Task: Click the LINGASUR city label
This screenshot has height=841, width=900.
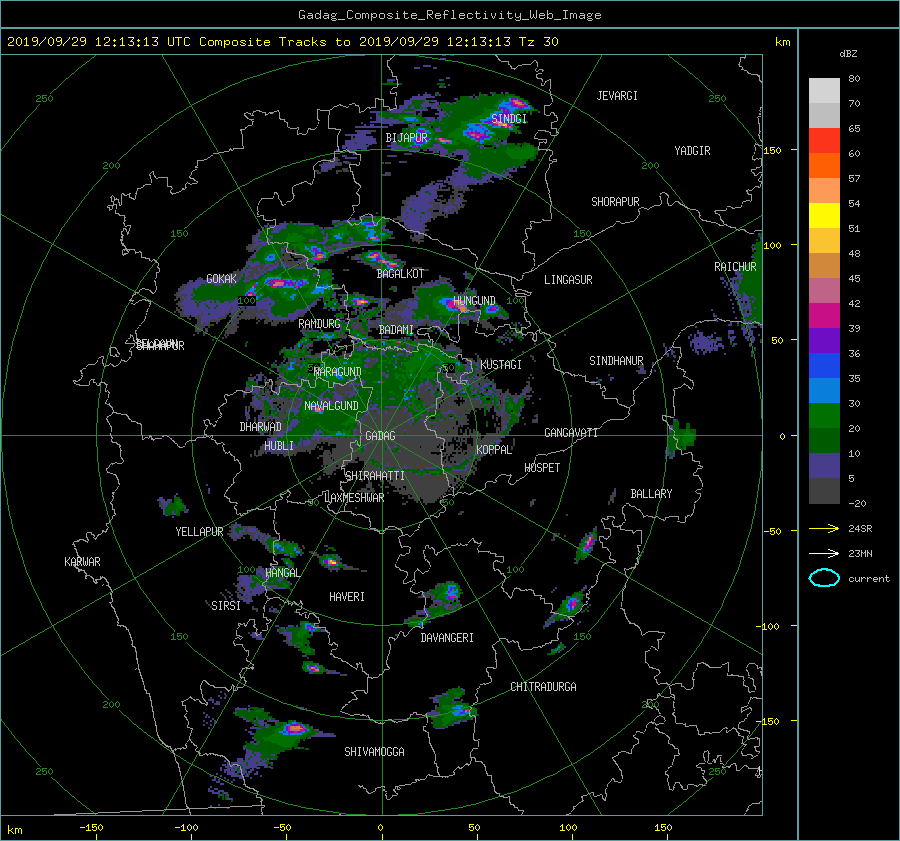Action: pyautogui.click(x=568, y=280)
